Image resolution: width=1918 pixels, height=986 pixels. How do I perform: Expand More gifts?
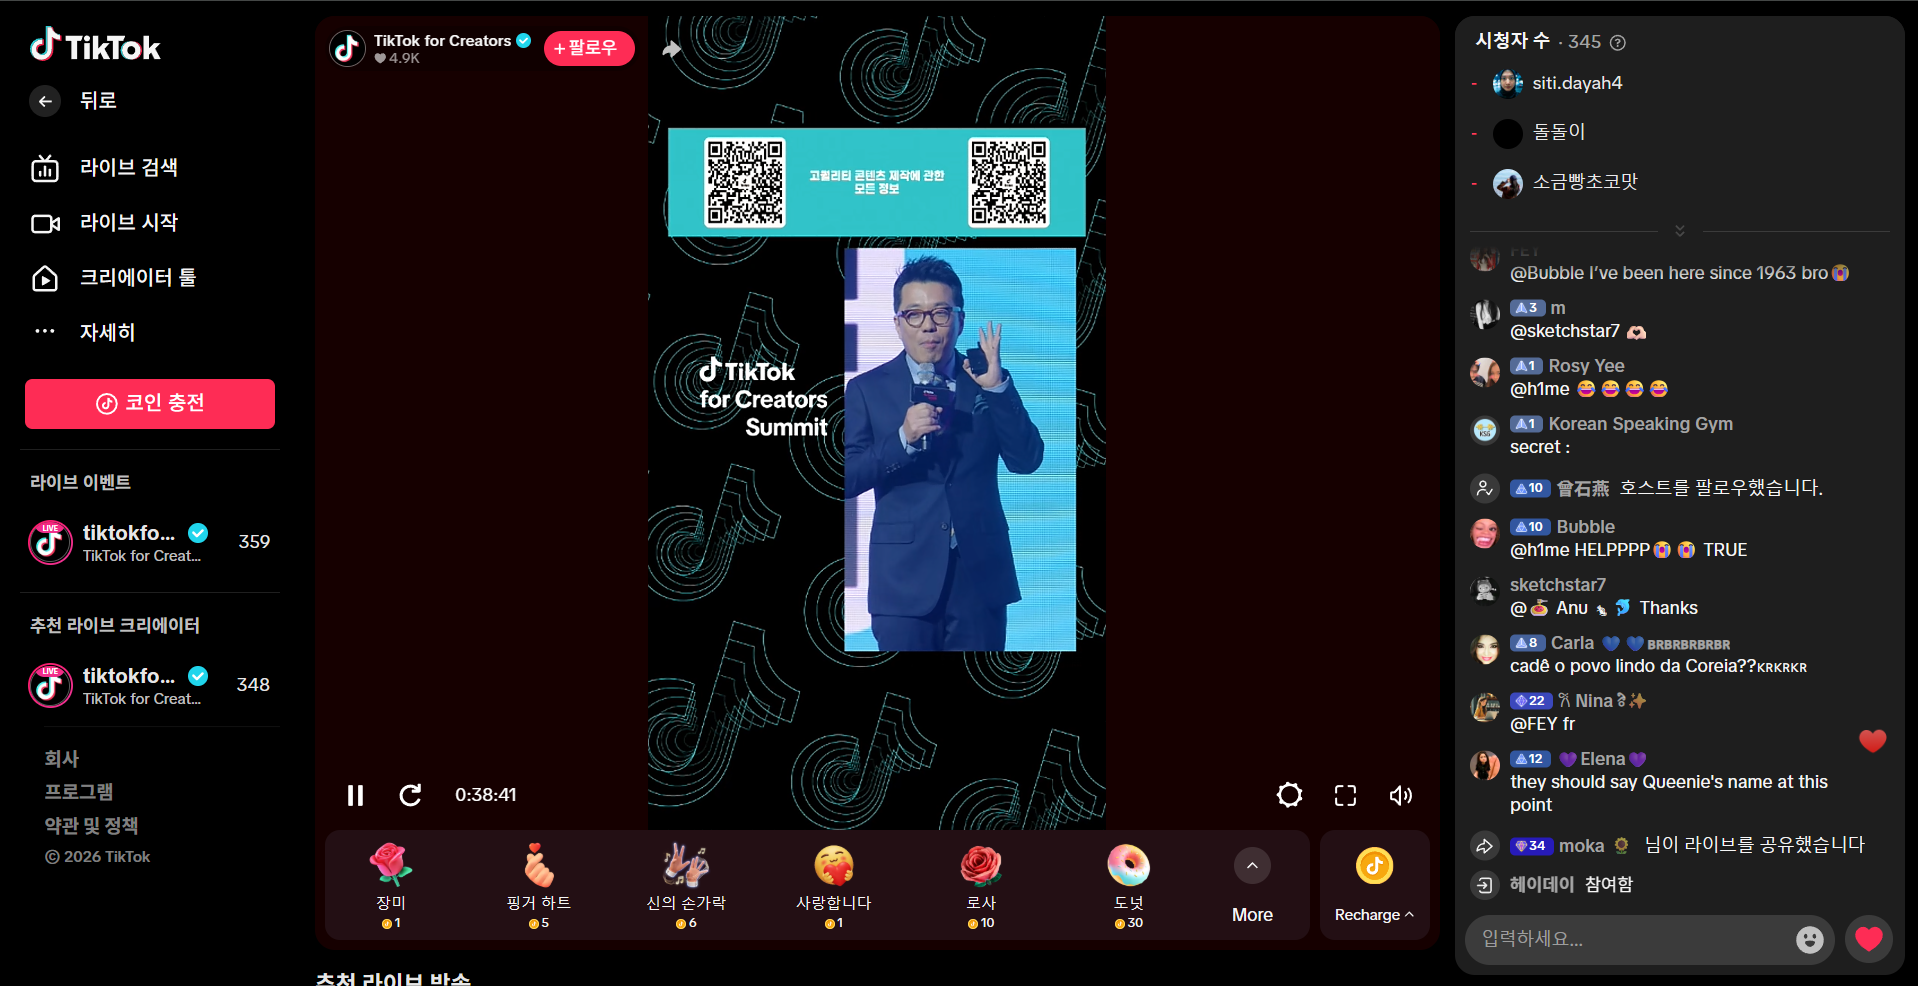[1252, 885]
